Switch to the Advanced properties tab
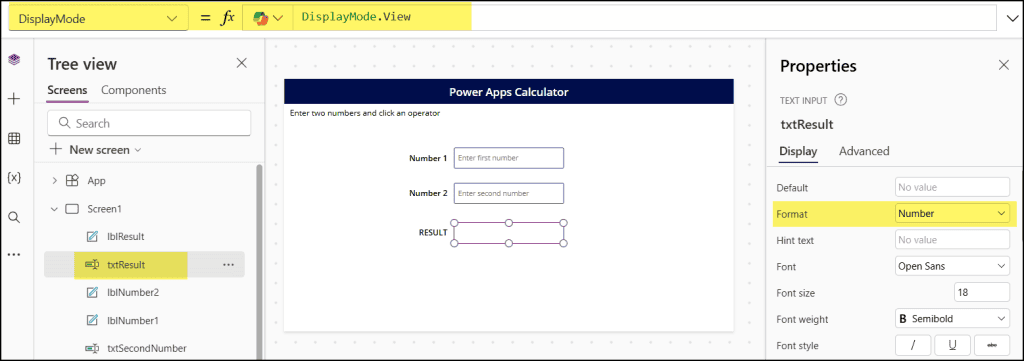The image size is (1024, 361). (864, 151)
